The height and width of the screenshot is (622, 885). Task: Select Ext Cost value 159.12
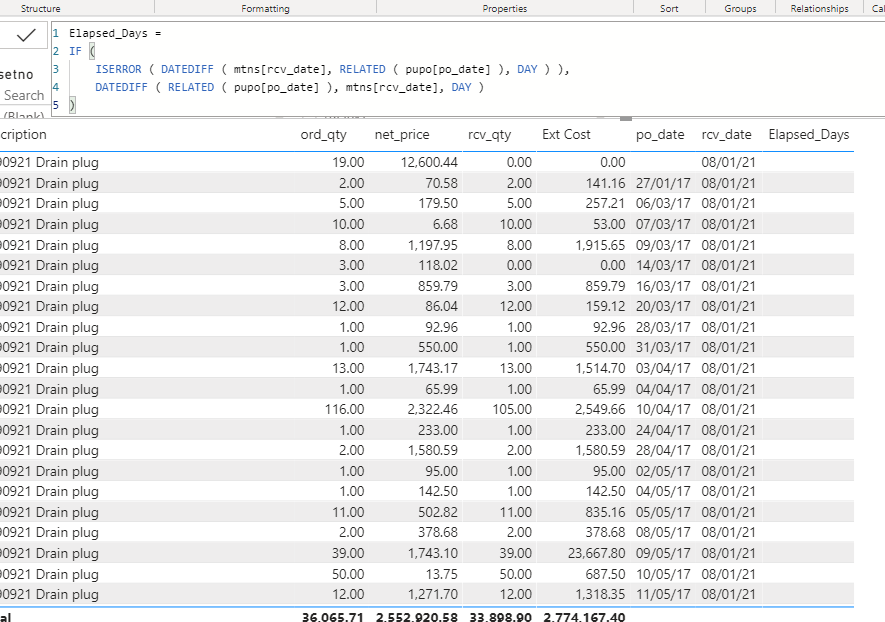[605, 306]
